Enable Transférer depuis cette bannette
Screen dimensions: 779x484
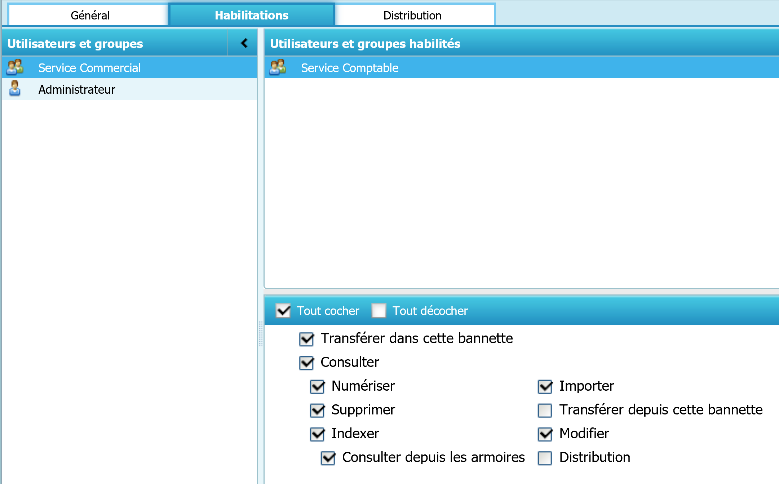pyautogui.click(x=545, y=411)
